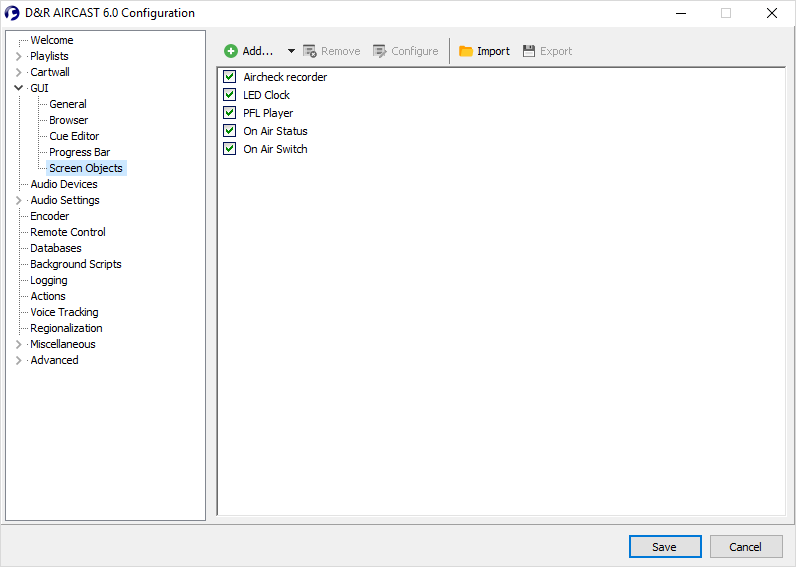The image size is (796, 567).
Task: Disable the On Air Switch checkbox
Action: click(230, 149)
